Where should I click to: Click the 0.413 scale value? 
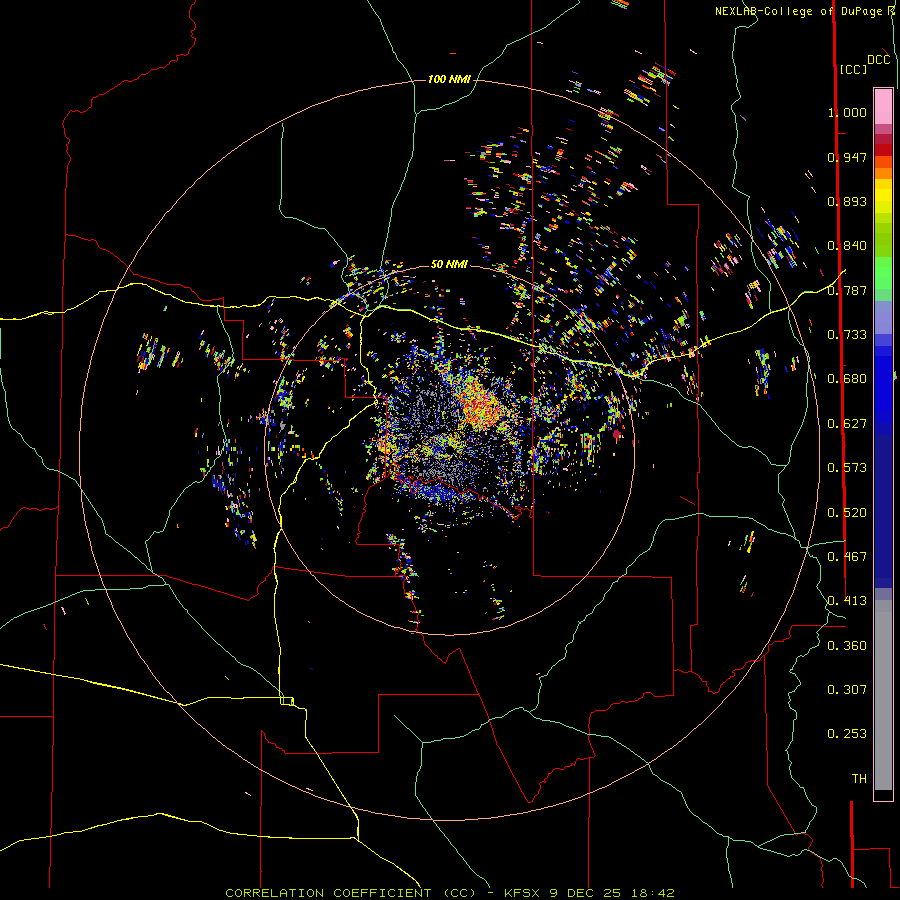point(847,601)
